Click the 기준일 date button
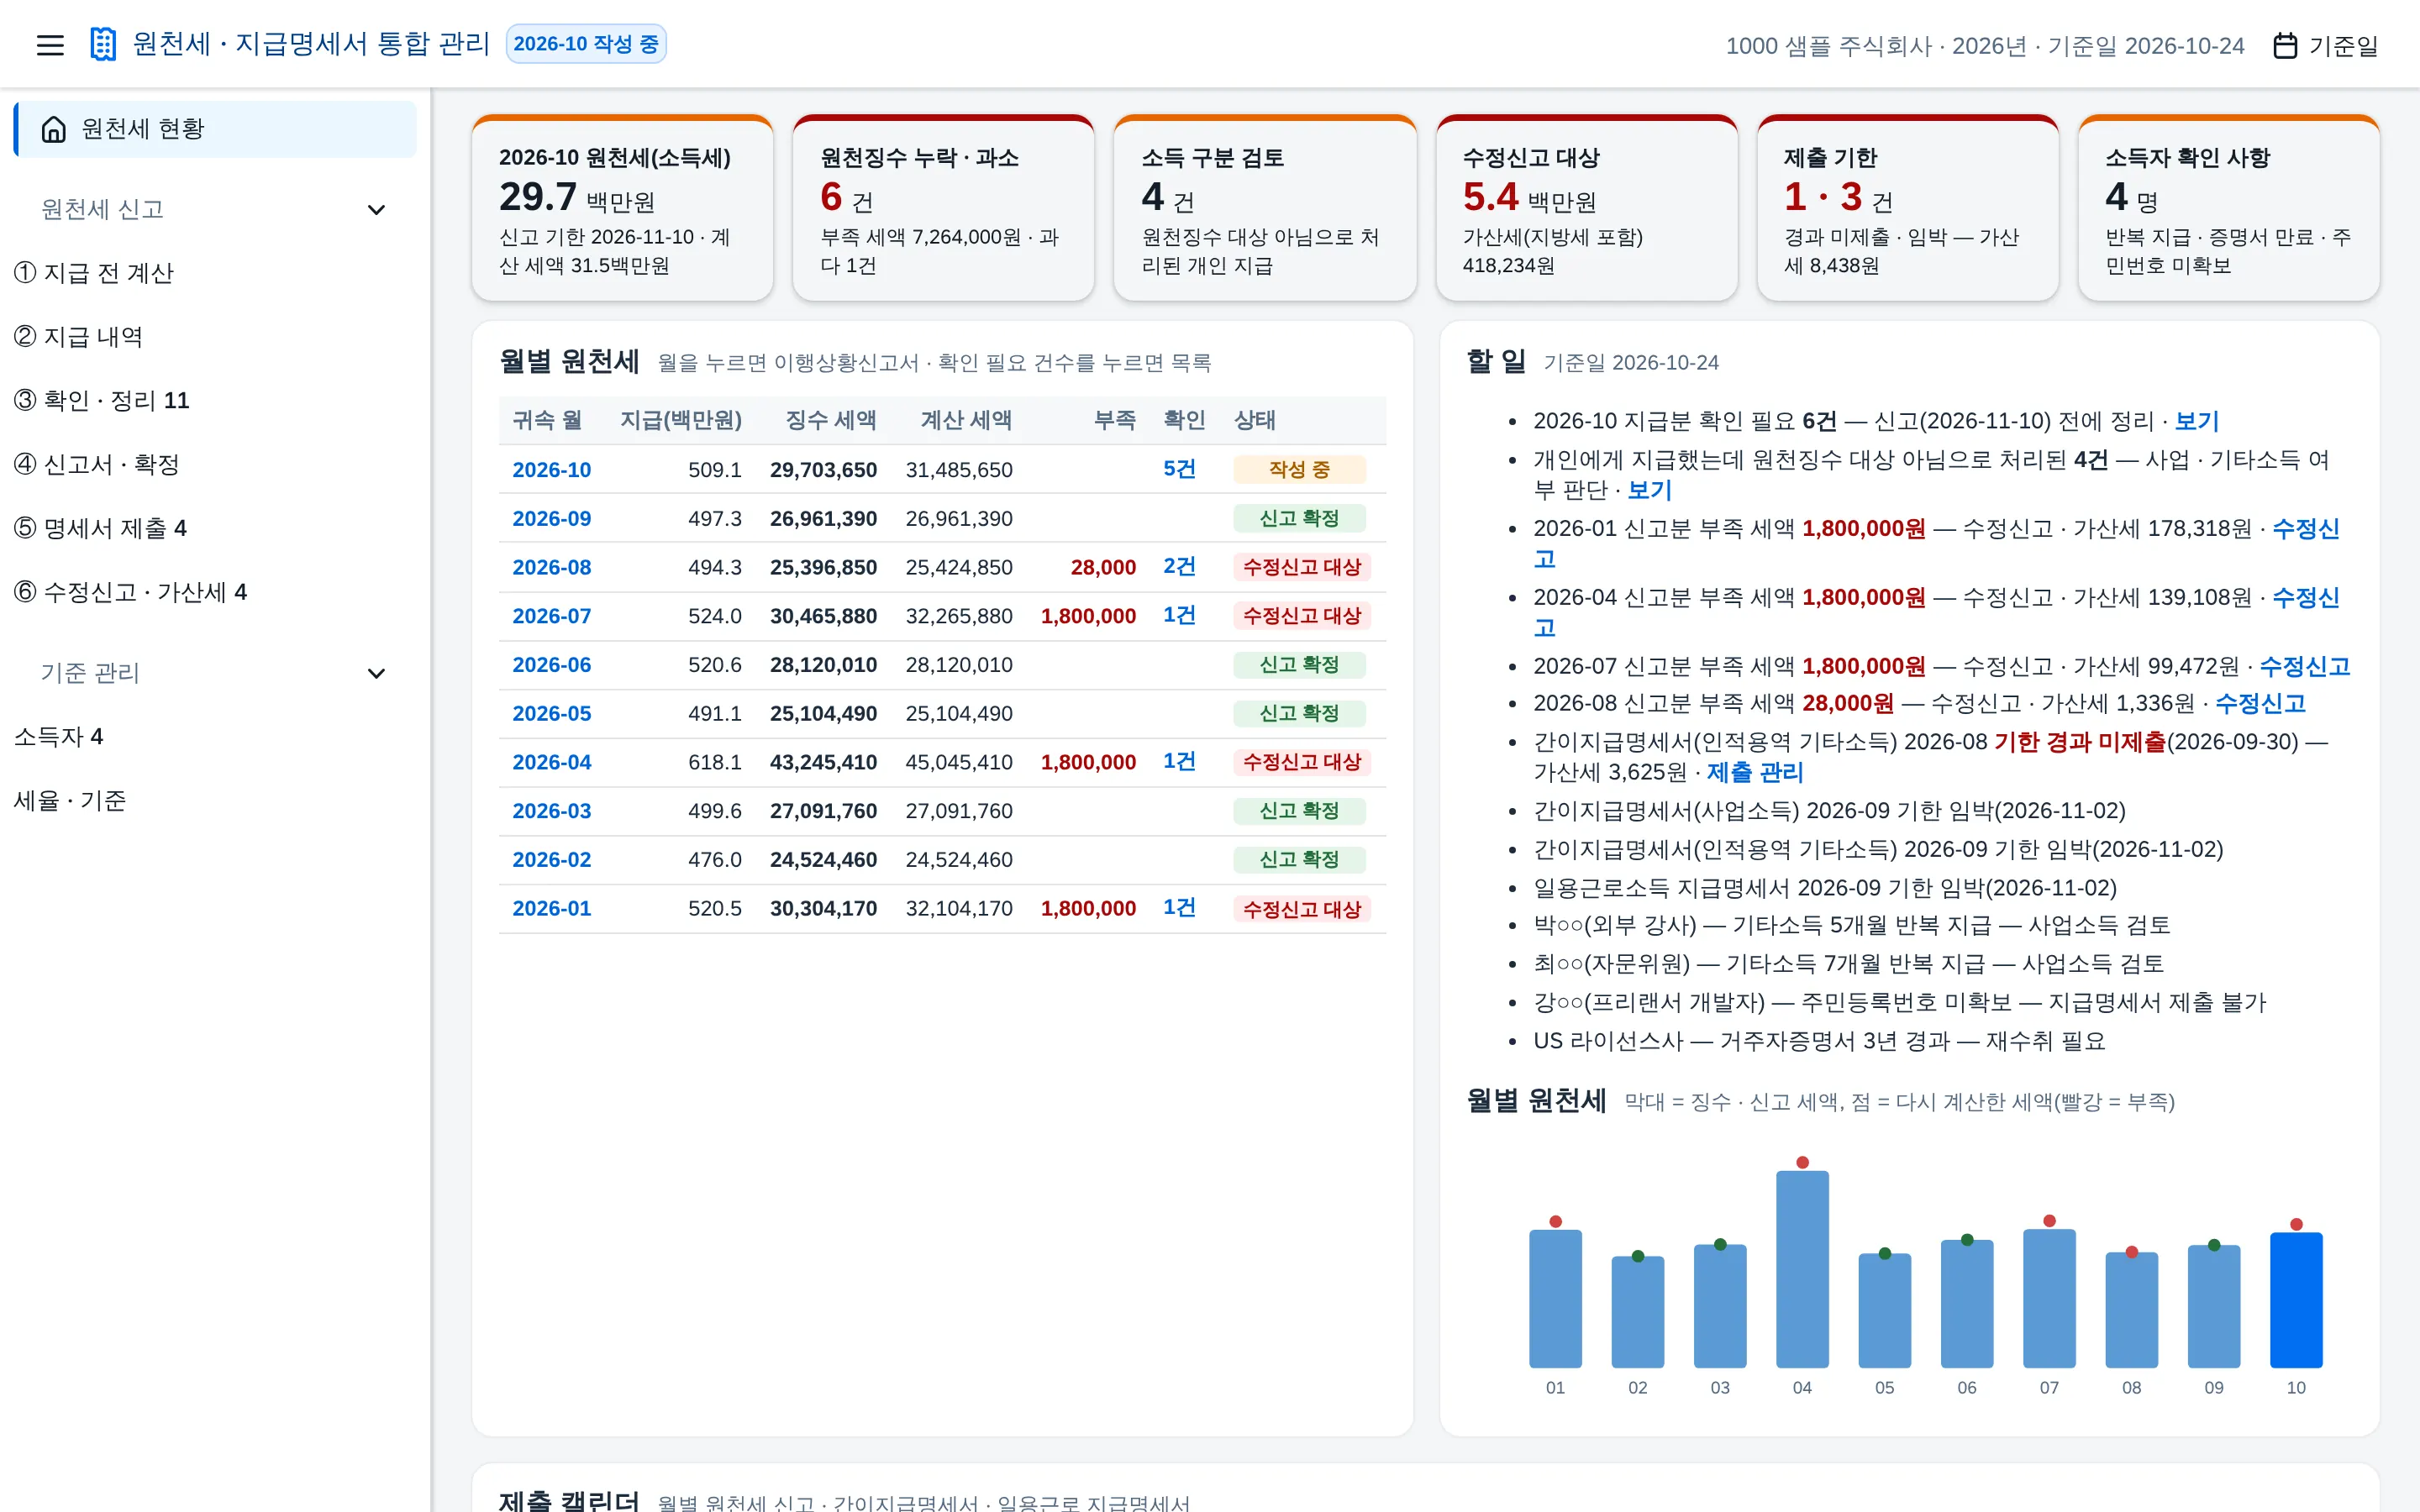 2326,46
